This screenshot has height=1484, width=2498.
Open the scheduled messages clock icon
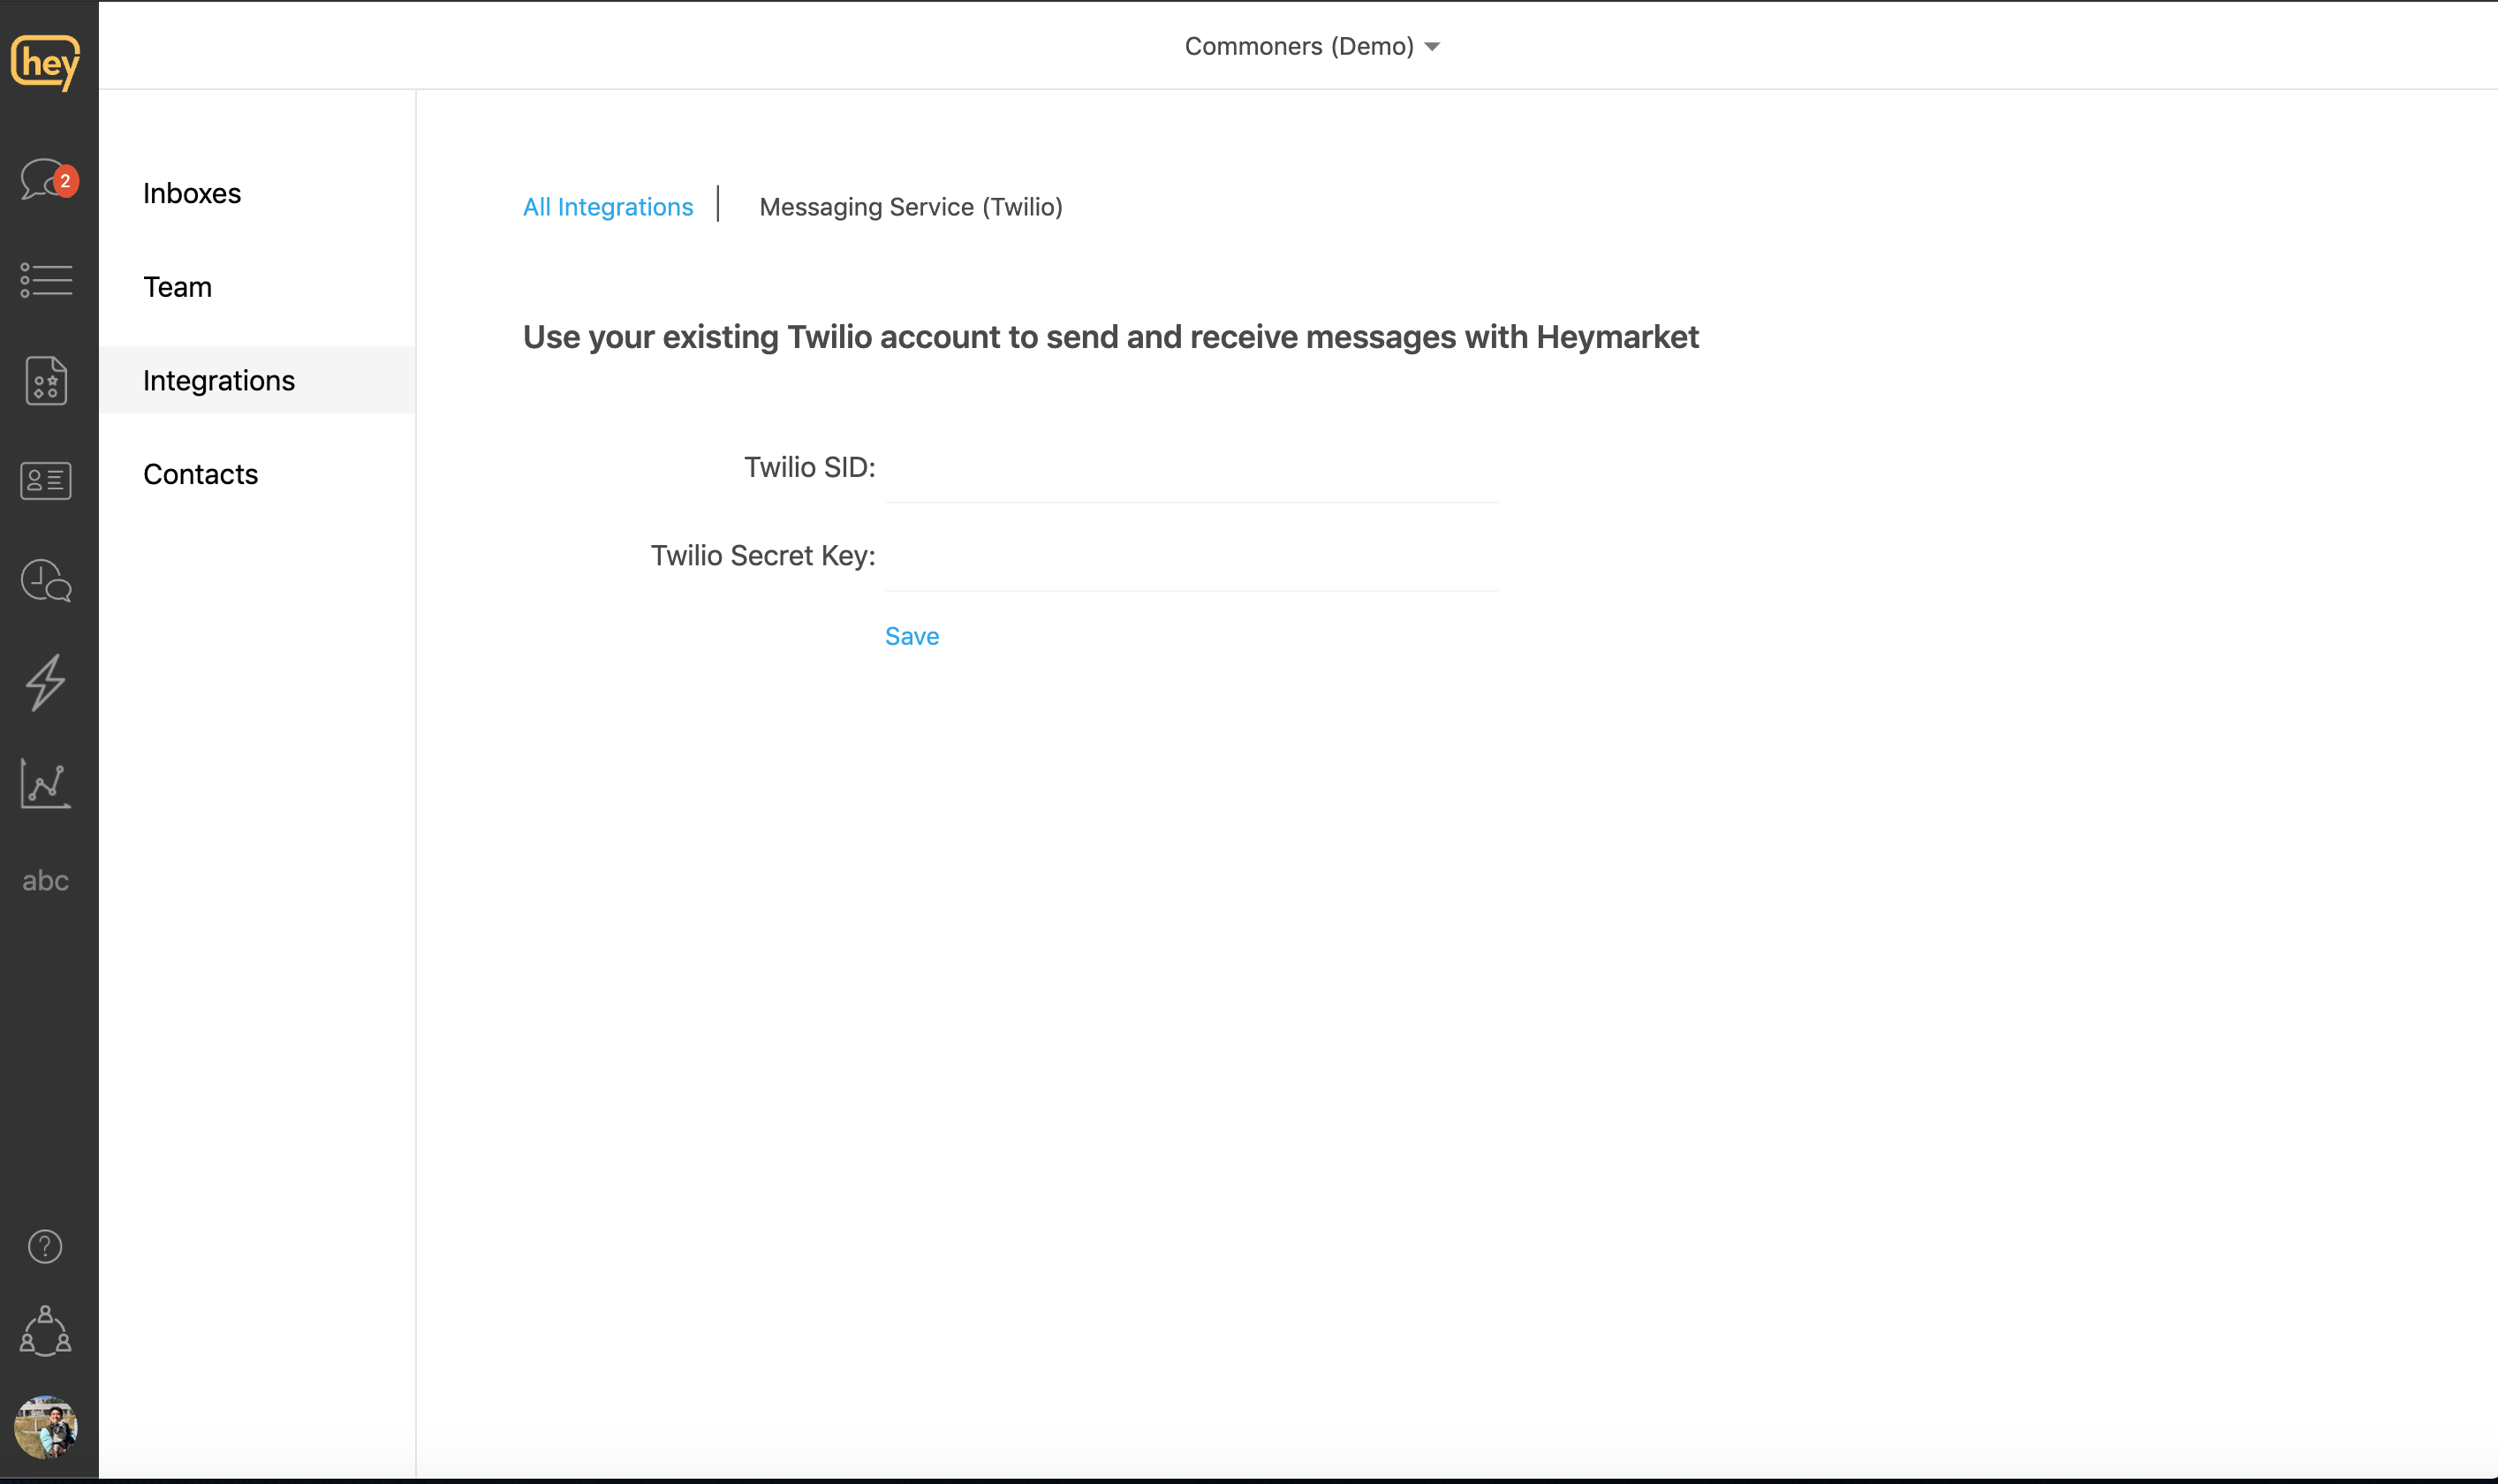pyautogui.click(x=46, y=581)
